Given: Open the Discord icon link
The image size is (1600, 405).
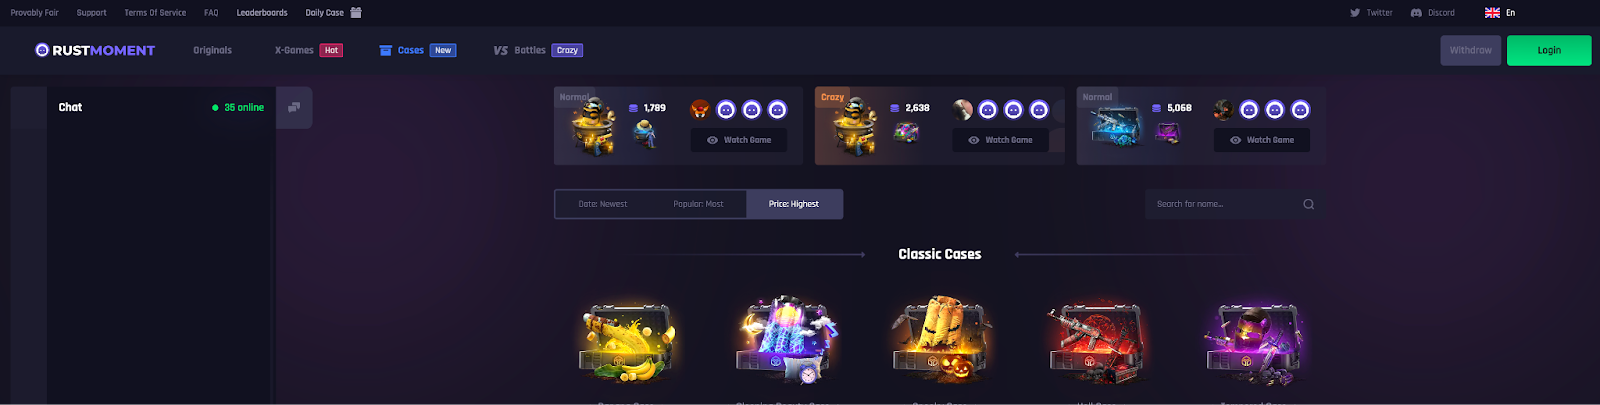Looking at the screenshot, I should [x=1416, y=13].
